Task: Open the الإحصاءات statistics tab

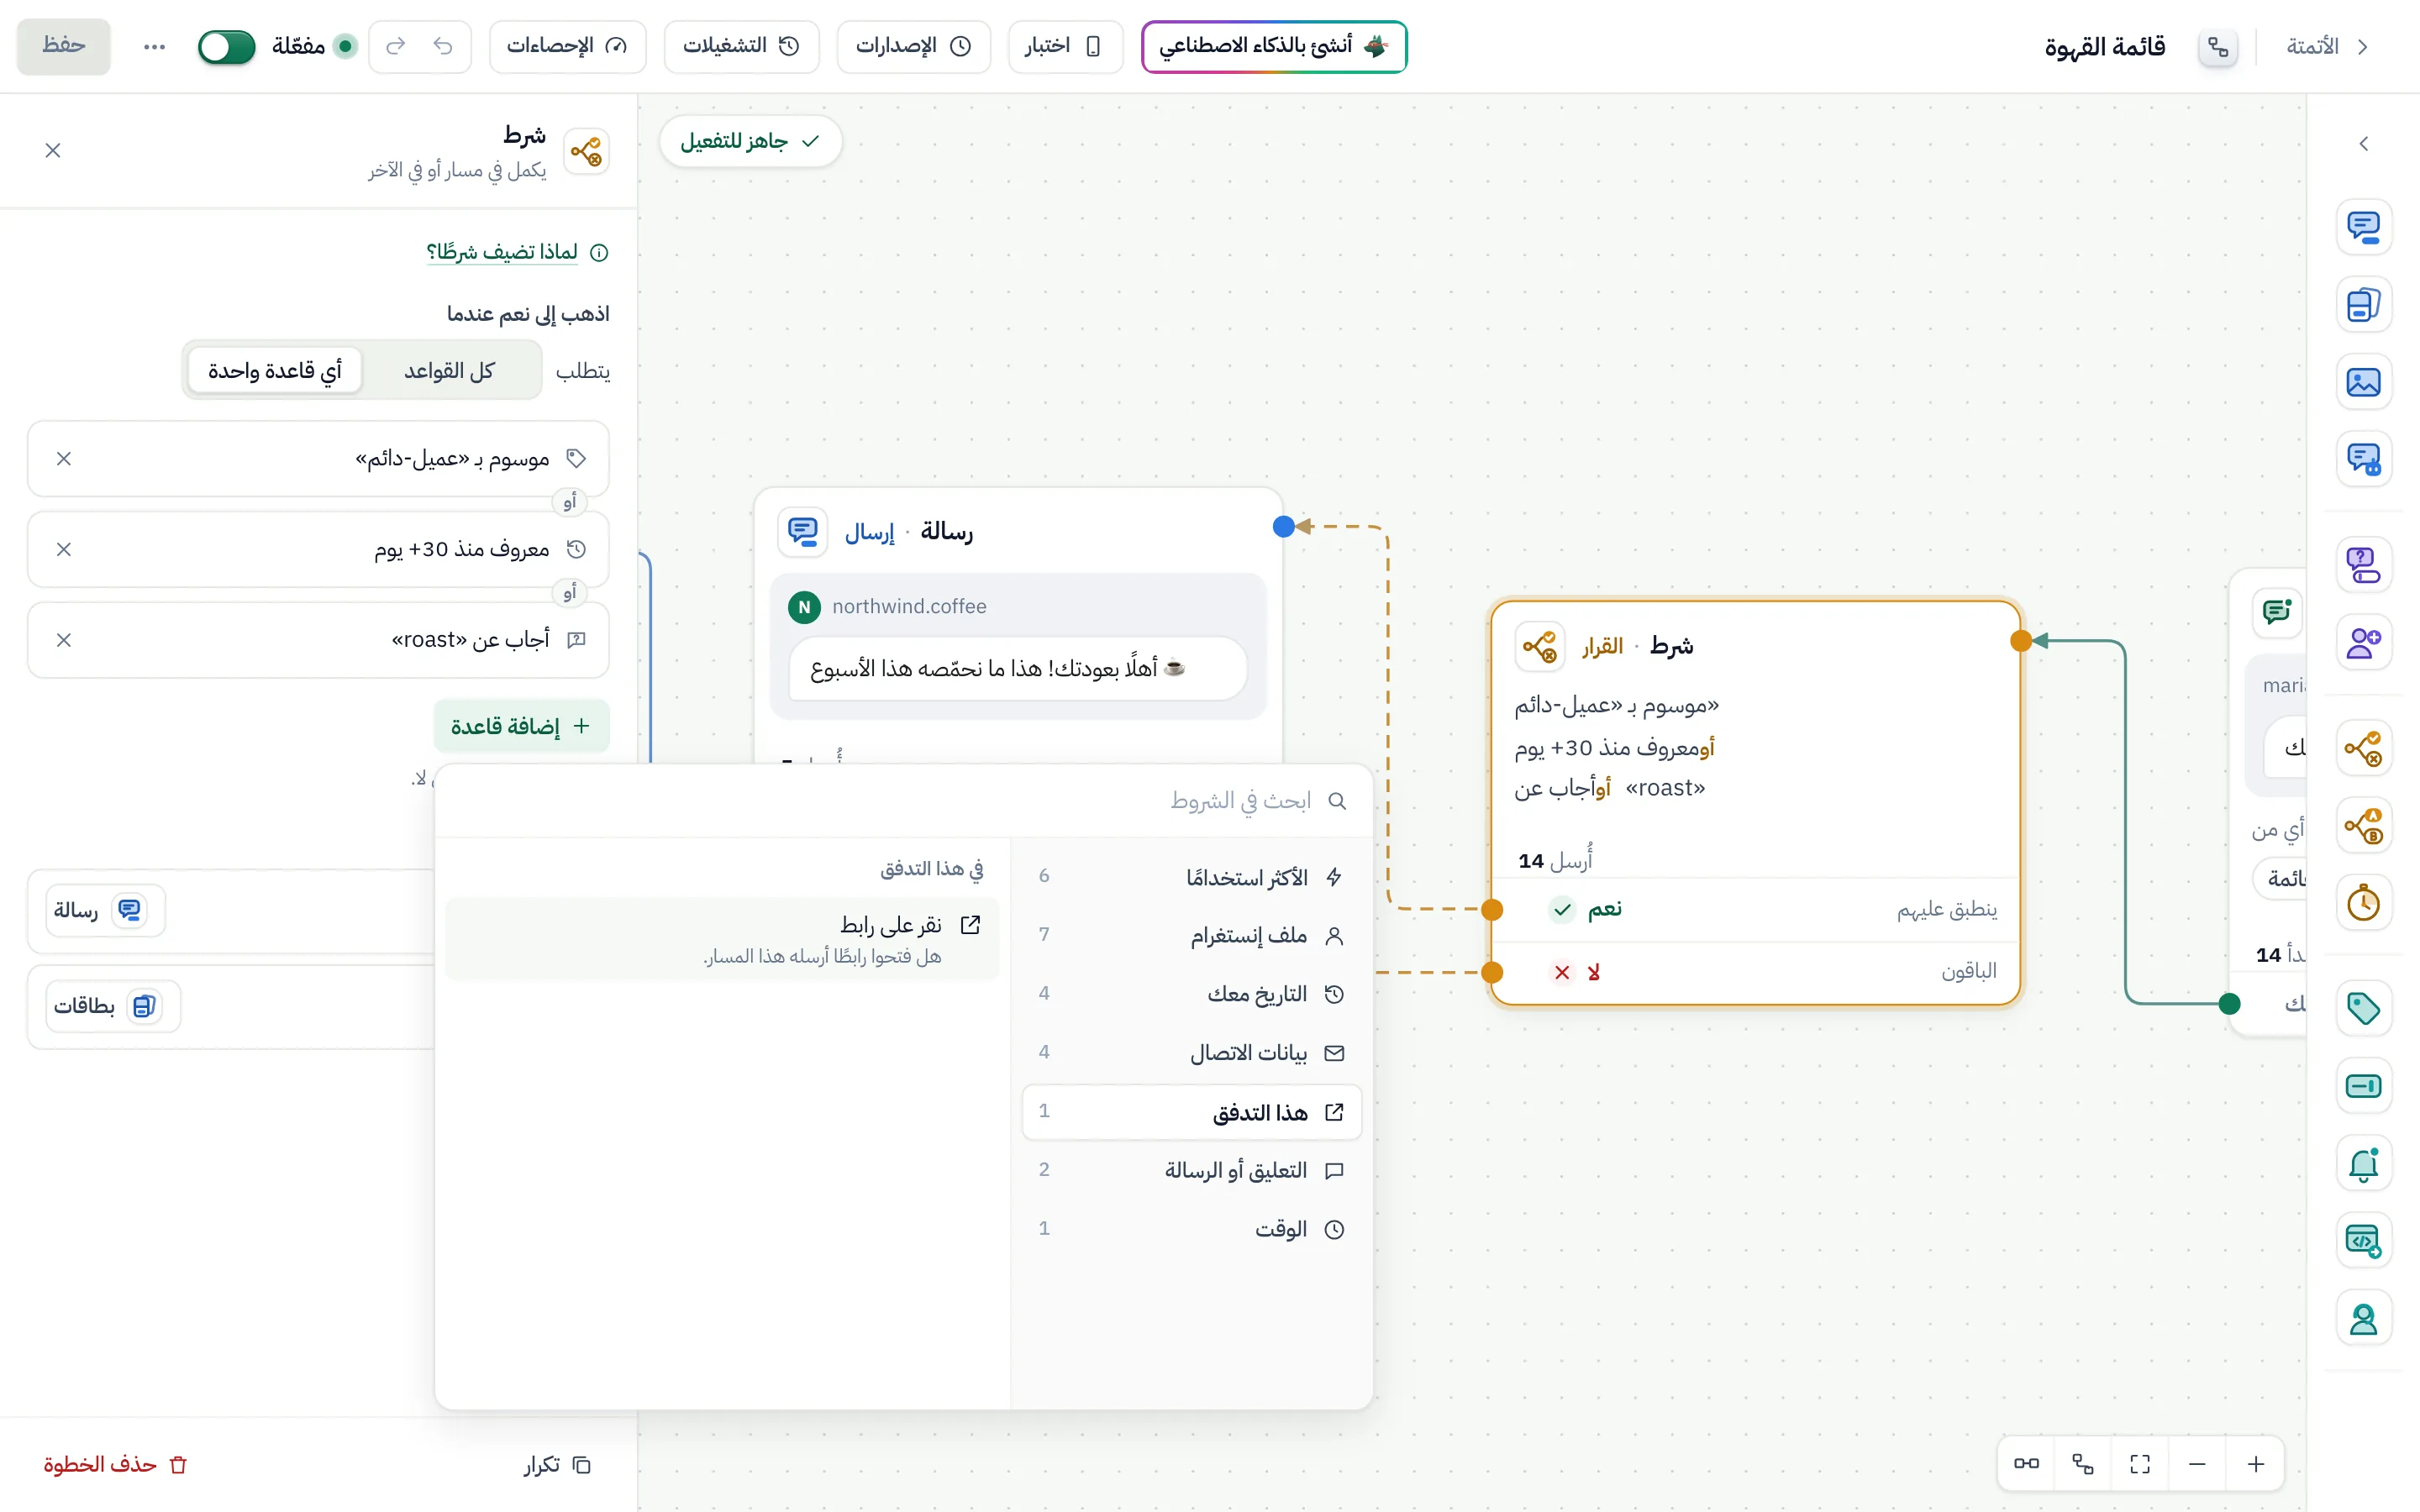Action: click(x=567, y=46)
